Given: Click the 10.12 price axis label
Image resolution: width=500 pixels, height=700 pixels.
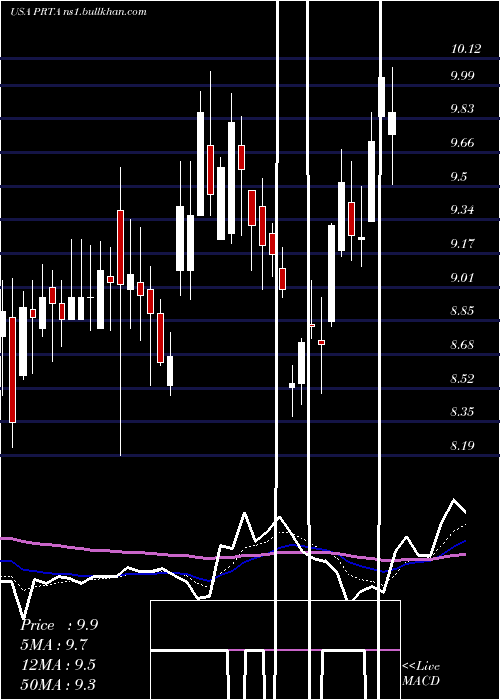Looking at the screenshot, I should tap(466, 49).
